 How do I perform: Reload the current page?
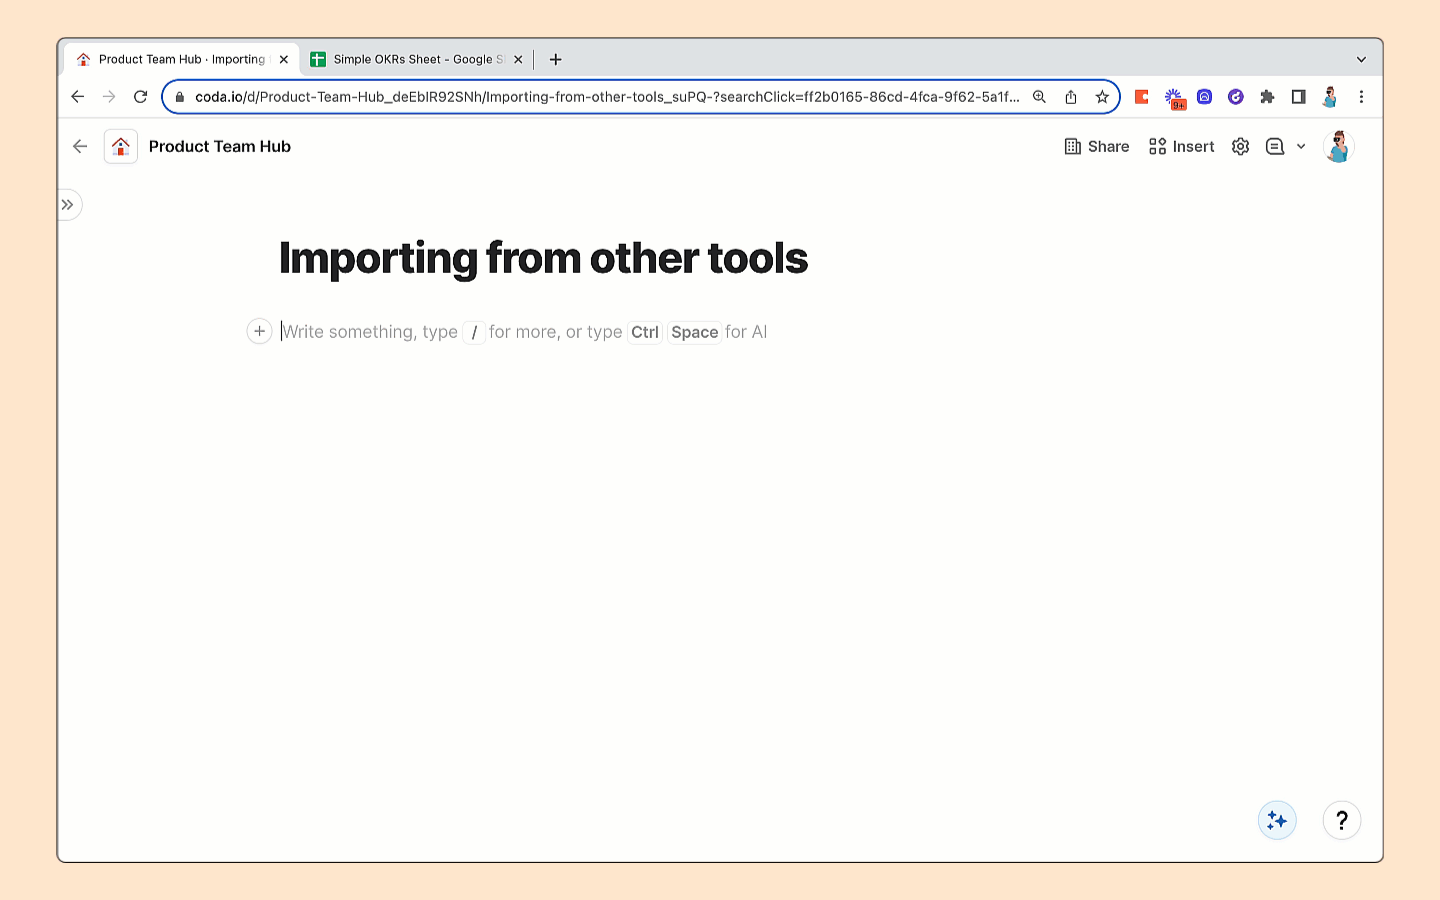pos(141,97)
